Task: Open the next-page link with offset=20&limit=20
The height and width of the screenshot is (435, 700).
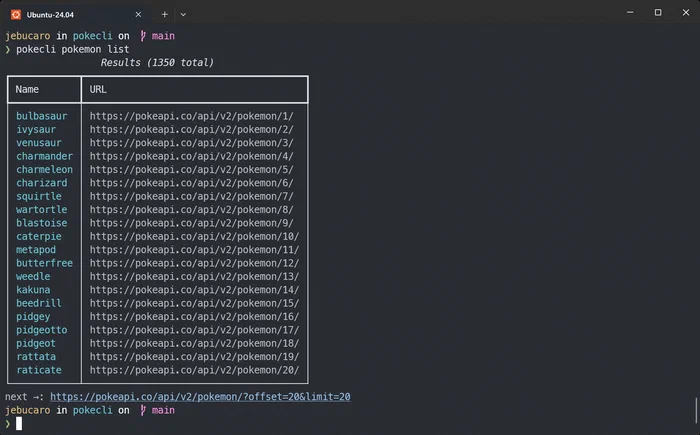Action: 200,397
